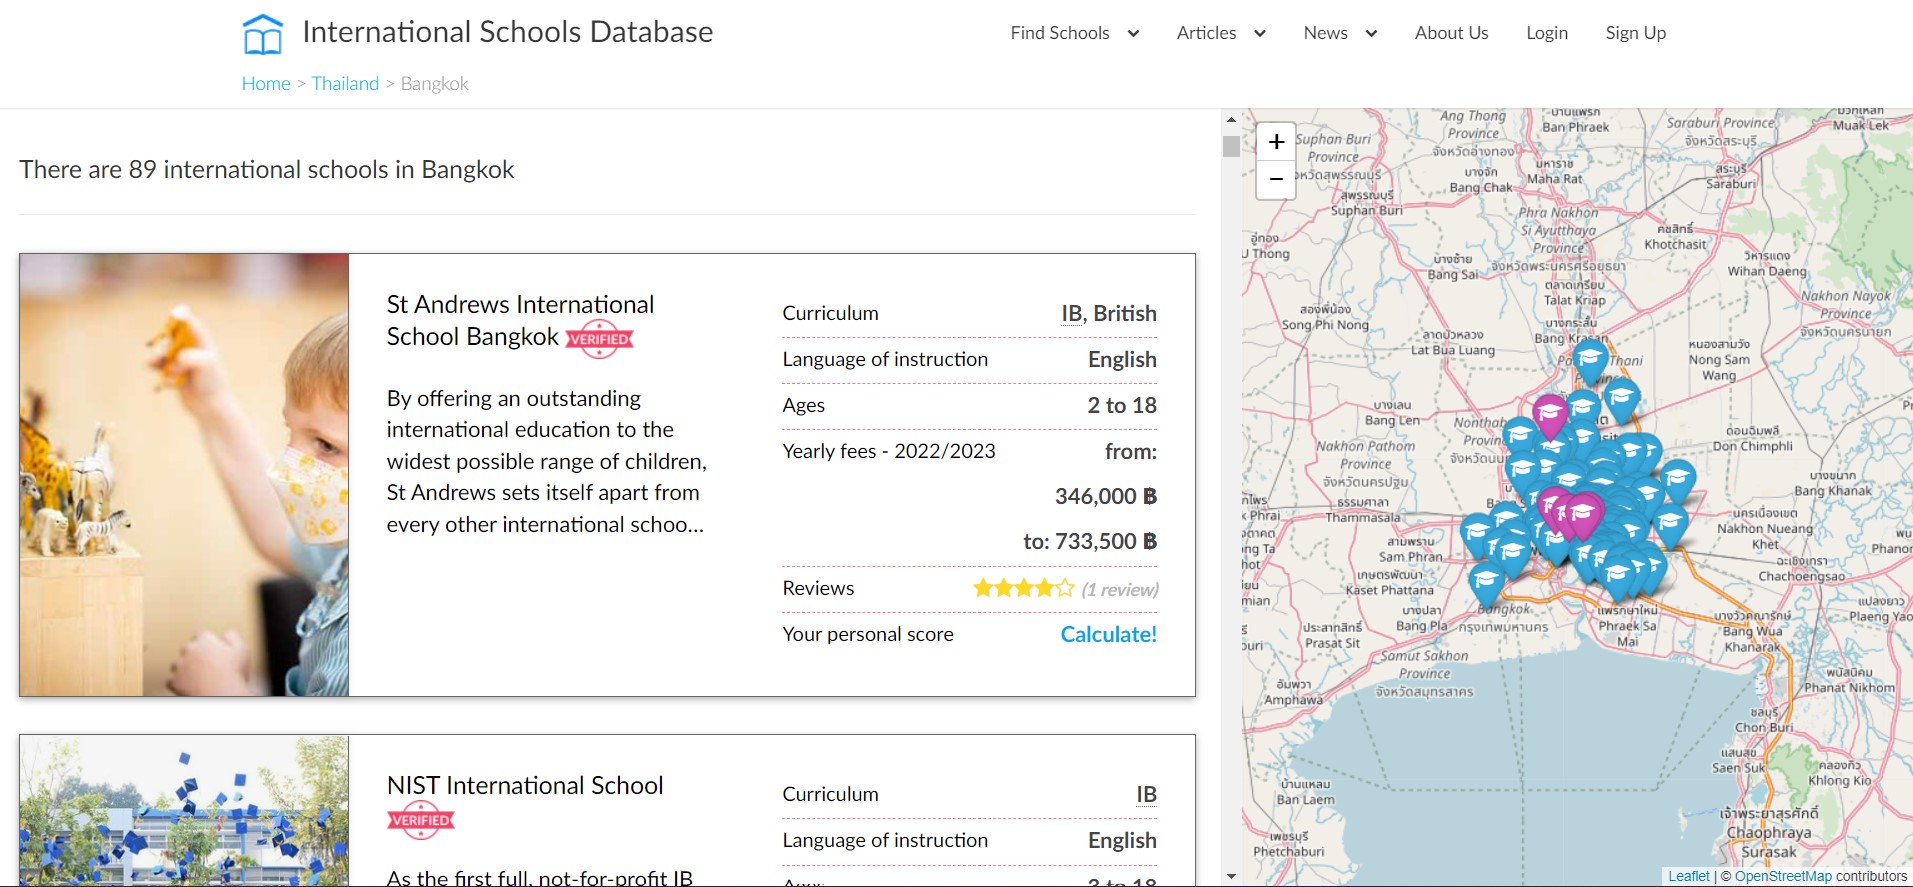Expand the Articles dropdown menu
The height and width of the screenshot is (887, 1913).
[x=1221, y=33]
